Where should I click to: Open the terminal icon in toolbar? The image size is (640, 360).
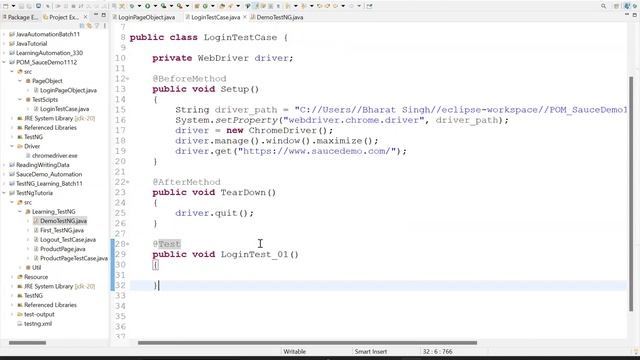[38, 6]
